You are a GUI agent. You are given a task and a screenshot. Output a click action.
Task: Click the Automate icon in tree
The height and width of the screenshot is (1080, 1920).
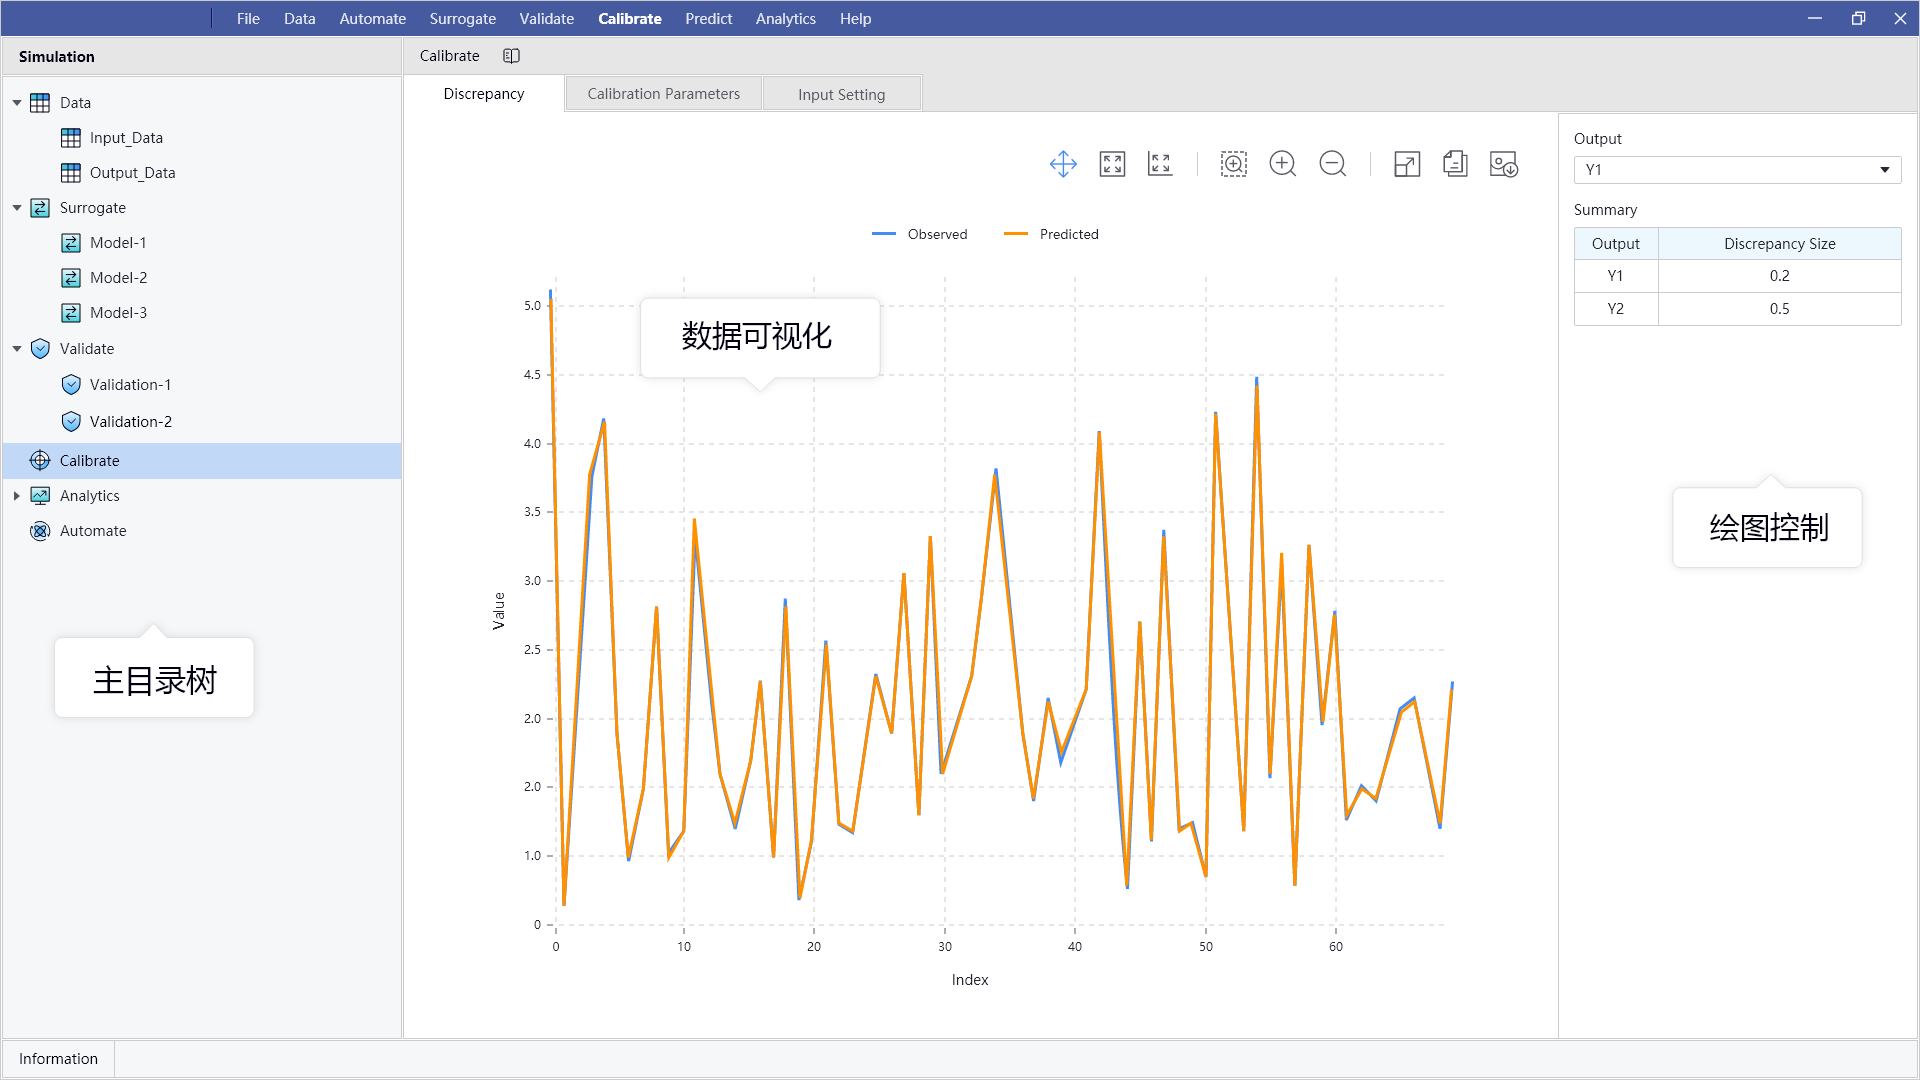click(40, 531)
